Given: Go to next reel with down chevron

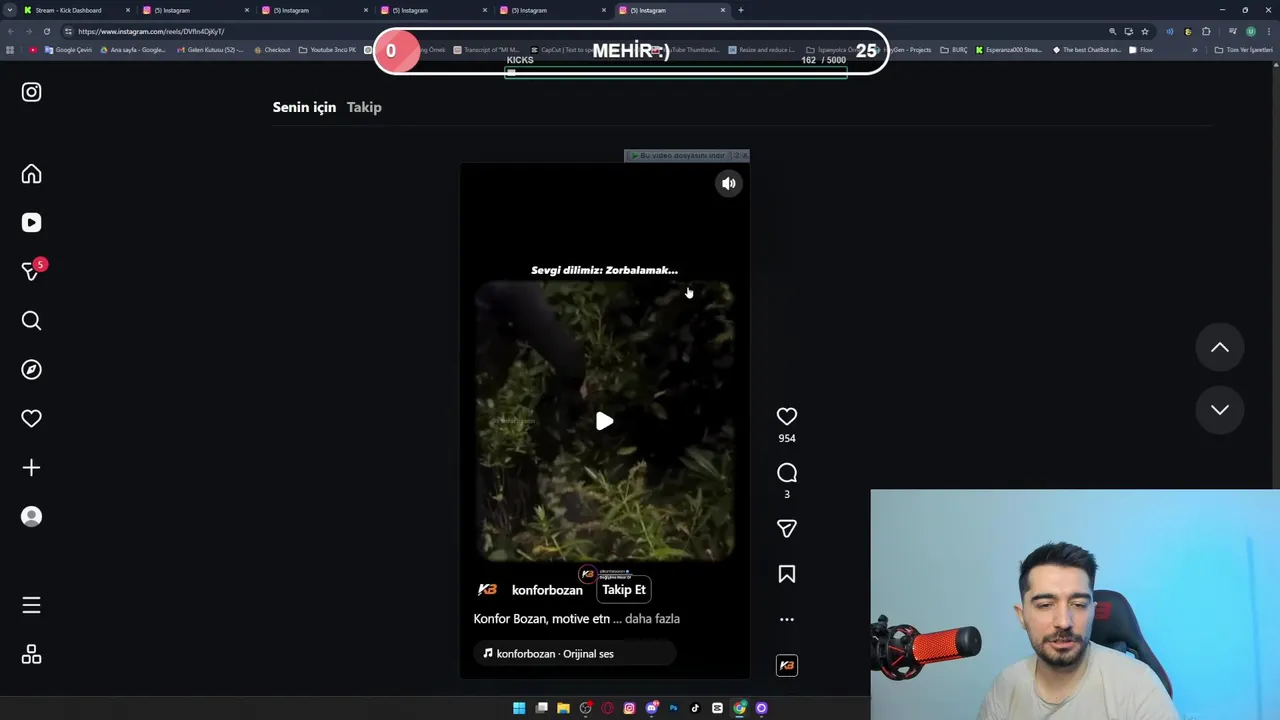Looking at the screenshot, I should pyautogui.click(x=1220, y=409).
